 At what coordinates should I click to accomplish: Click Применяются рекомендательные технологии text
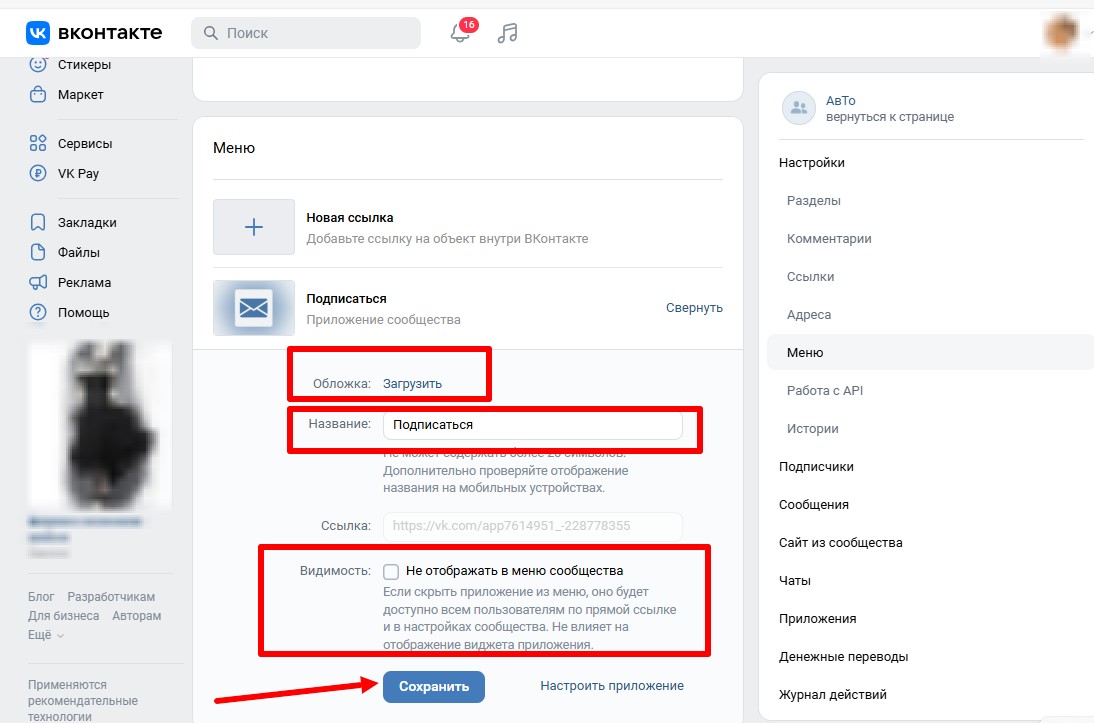83,701
